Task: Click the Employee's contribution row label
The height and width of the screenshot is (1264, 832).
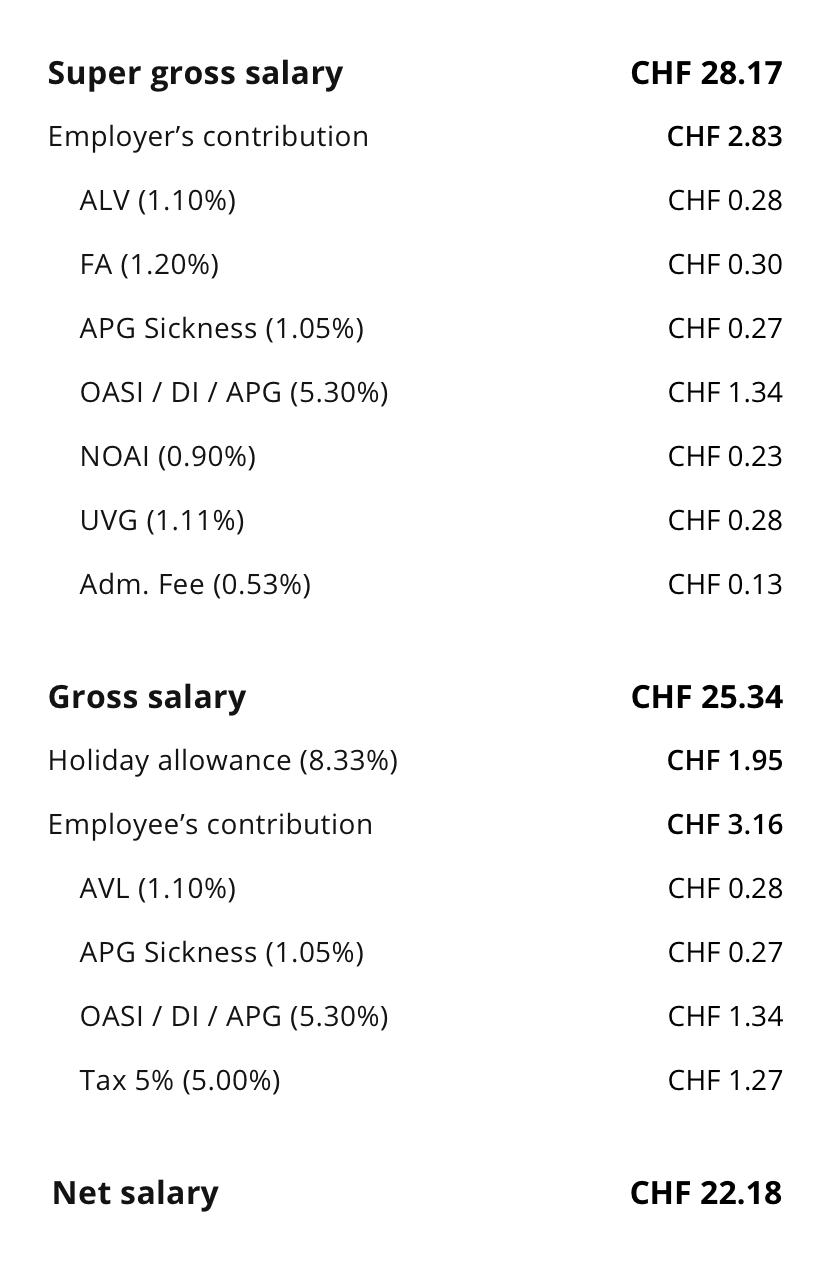Action: point(210,824)
